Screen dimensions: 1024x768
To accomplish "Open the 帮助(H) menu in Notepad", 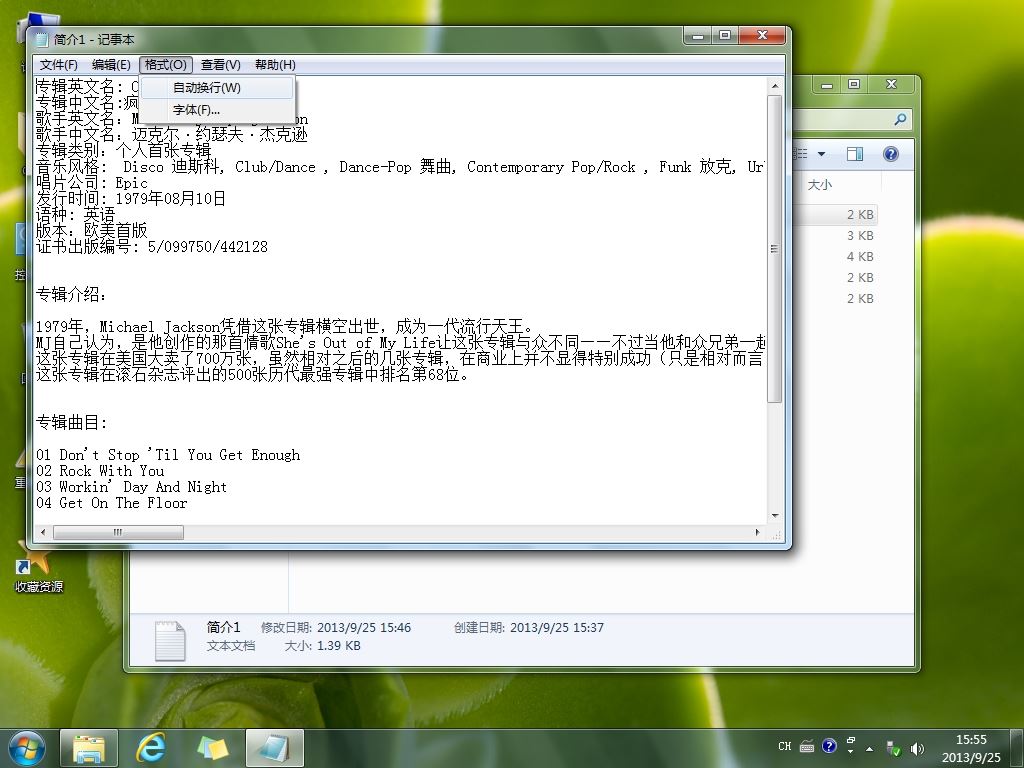I will point(275,65).
